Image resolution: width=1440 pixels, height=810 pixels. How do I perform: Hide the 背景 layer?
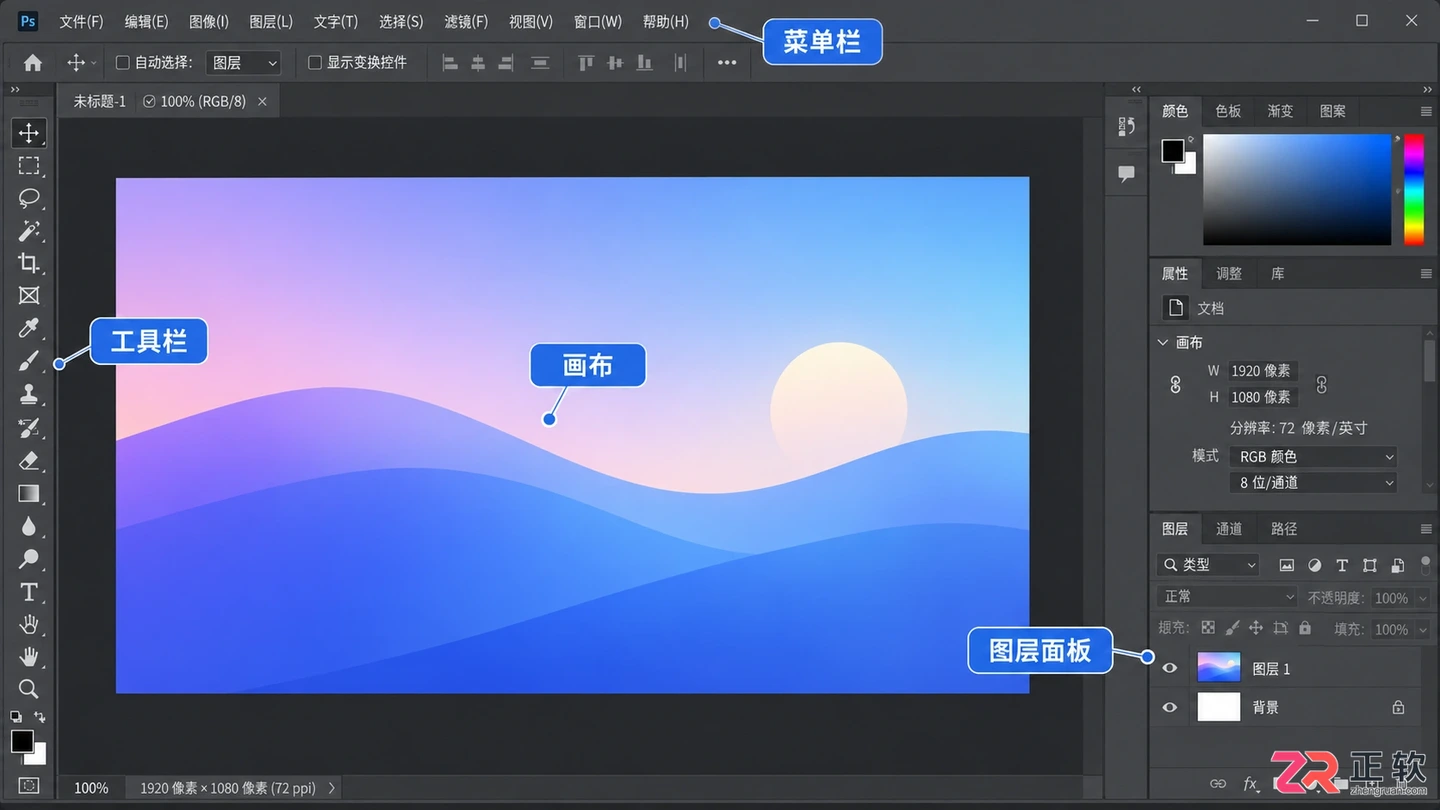(x=1170, y=707)
